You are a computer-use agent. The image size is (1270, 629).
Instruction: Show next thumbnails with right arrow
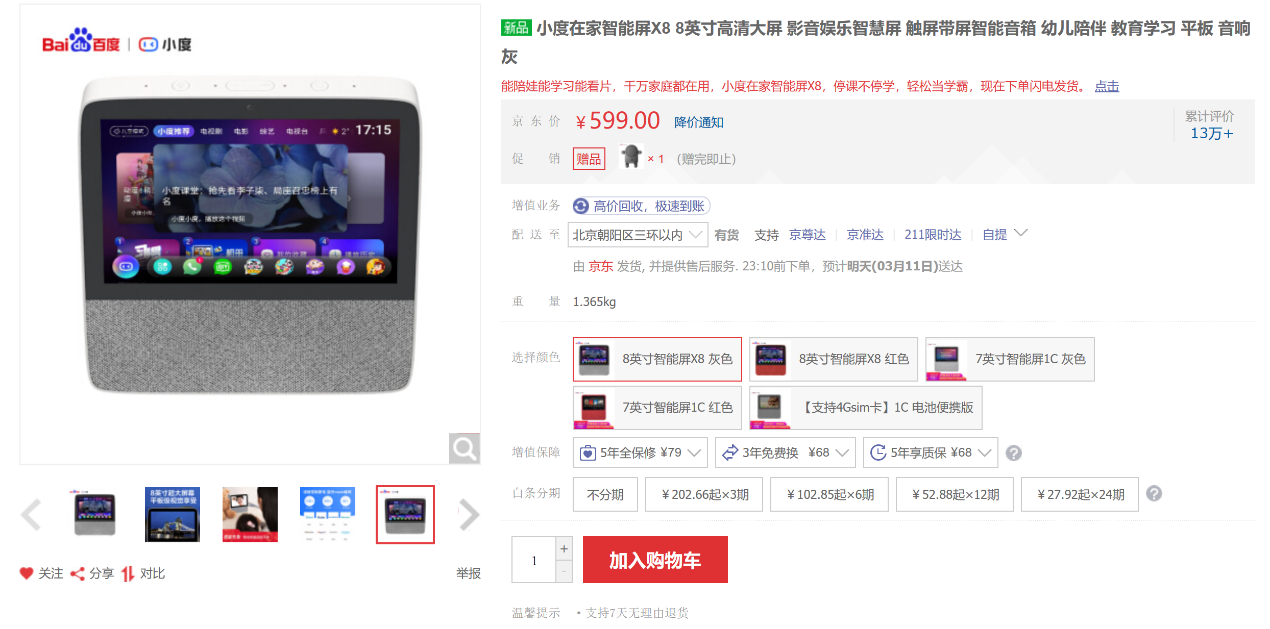[x=469, y=515]
